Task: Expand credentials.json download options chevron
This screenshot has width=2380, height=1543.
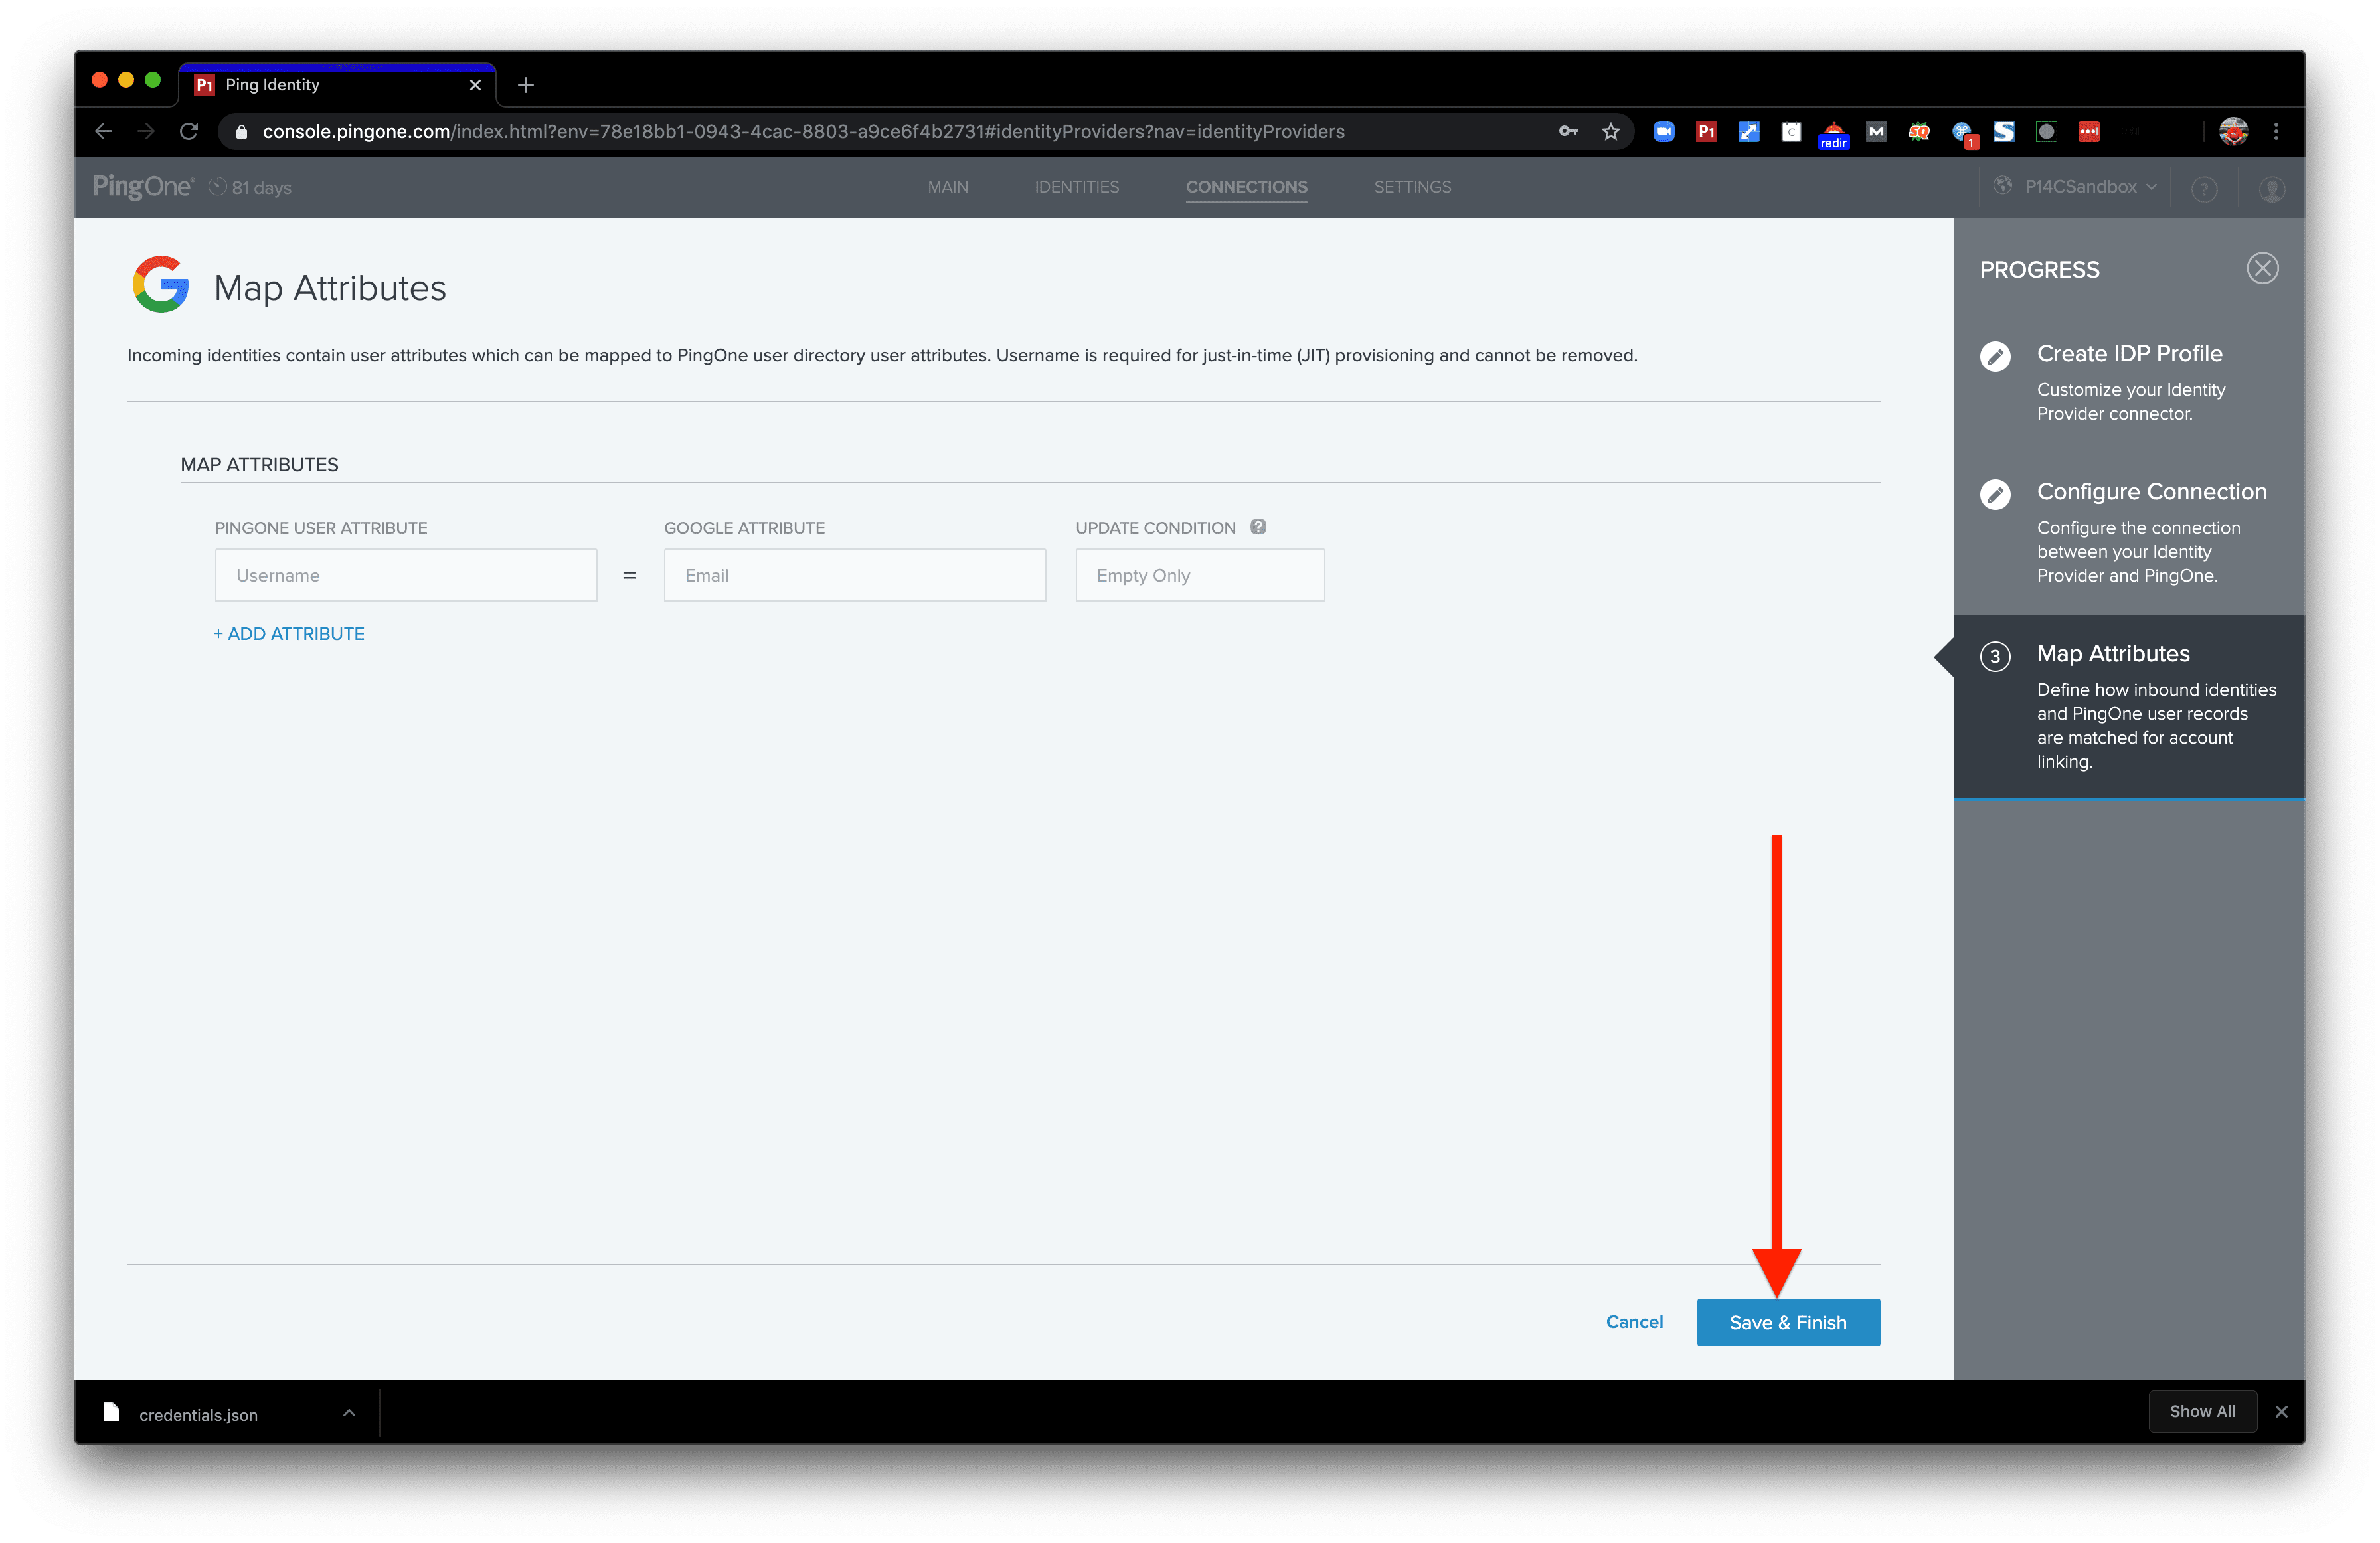Action: click(349, 1412)
